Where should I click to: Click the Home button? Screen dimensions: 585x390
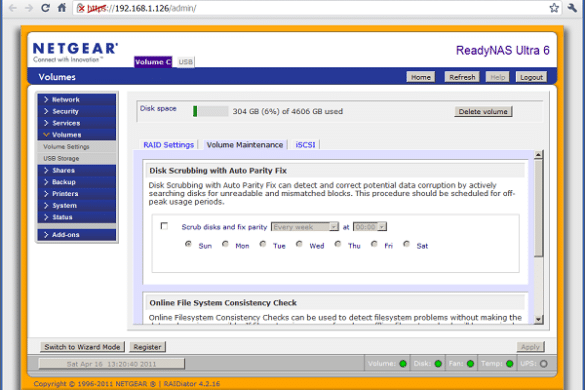[x=420, y=77]
